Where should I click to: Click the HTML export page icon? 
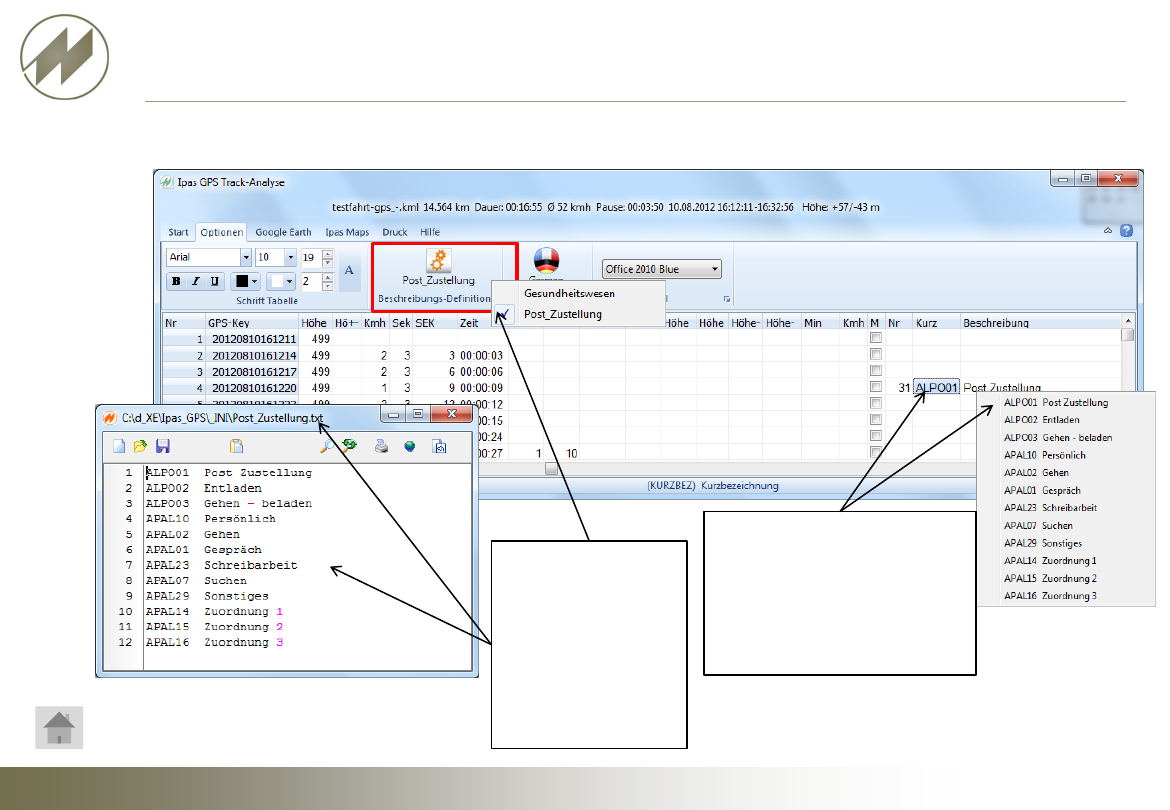tap(440, 446)
